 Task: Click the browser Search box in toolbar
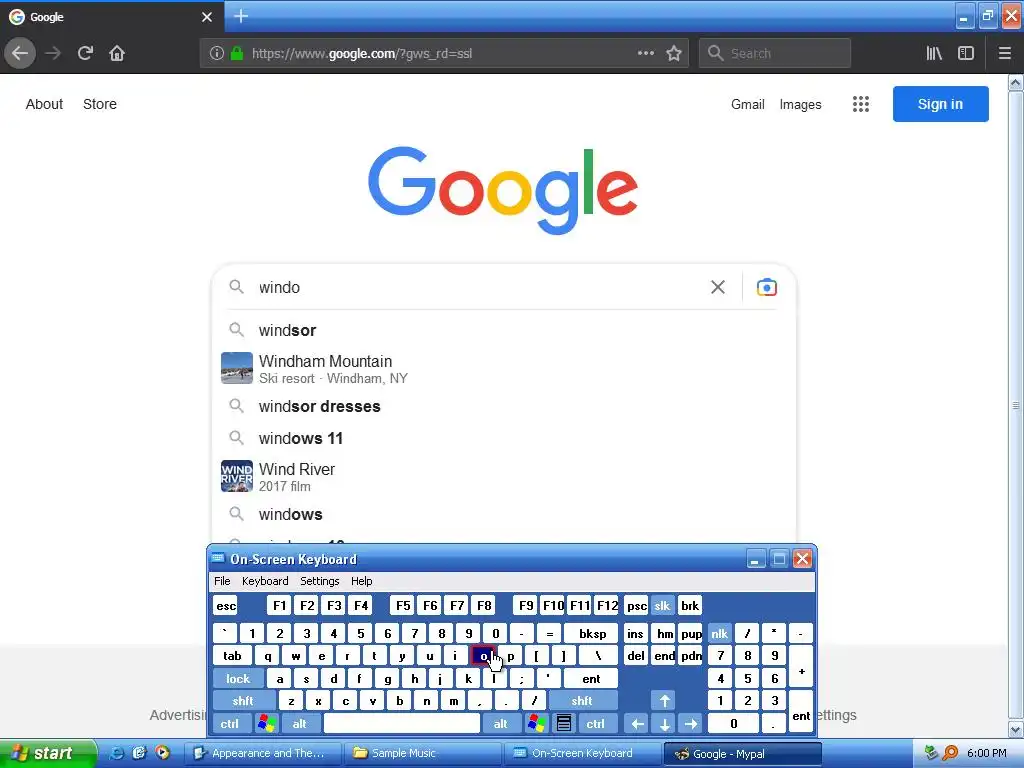click(775, 53)
